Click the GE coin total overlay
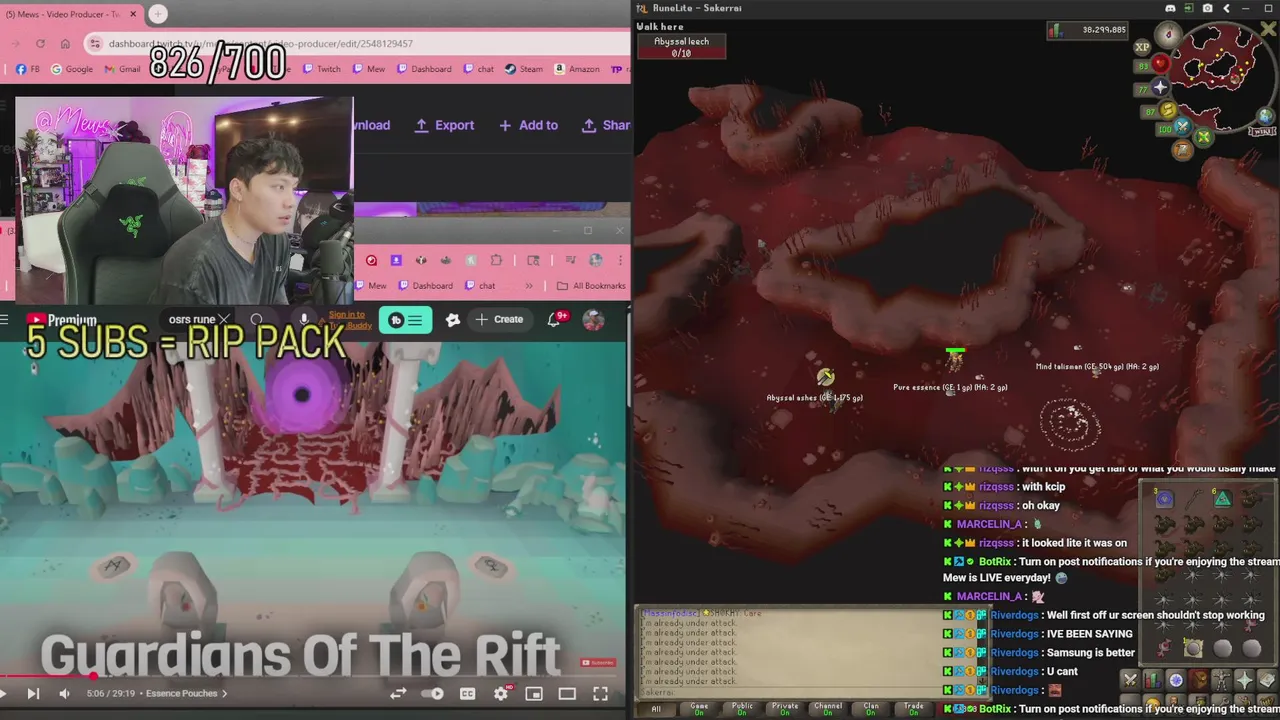The height and width of the screenshot is (720, 1280). (x=1087, y=30)
